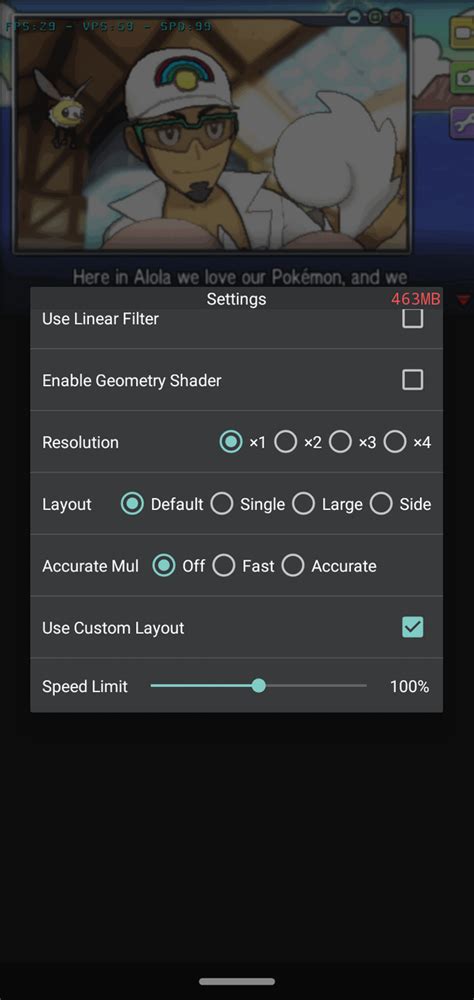Tap the round X button on game window

tap(396, 17)
